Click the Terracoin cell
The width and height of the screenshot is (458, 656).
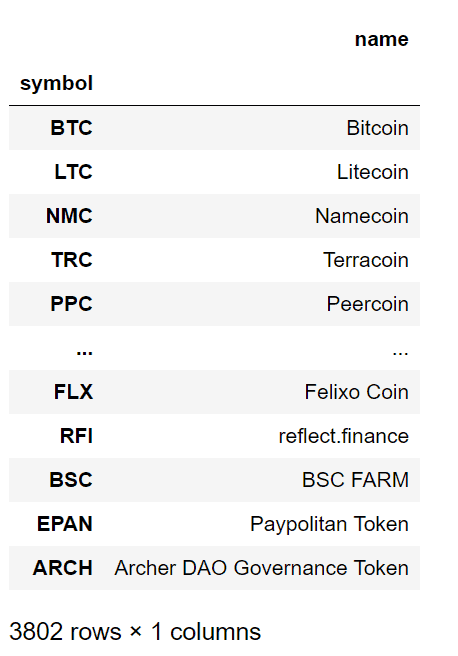click(366, 260)
